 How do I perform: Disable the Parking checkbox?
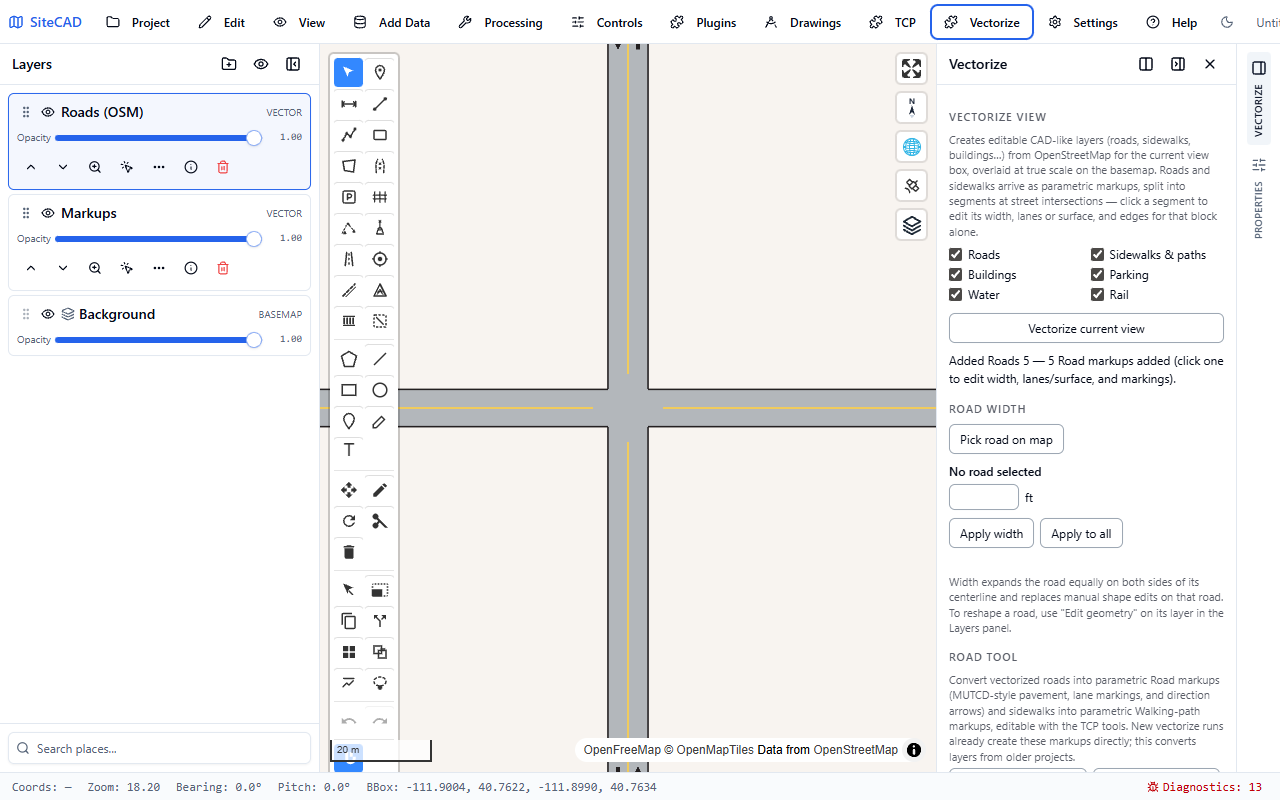tap(1097, 275)
